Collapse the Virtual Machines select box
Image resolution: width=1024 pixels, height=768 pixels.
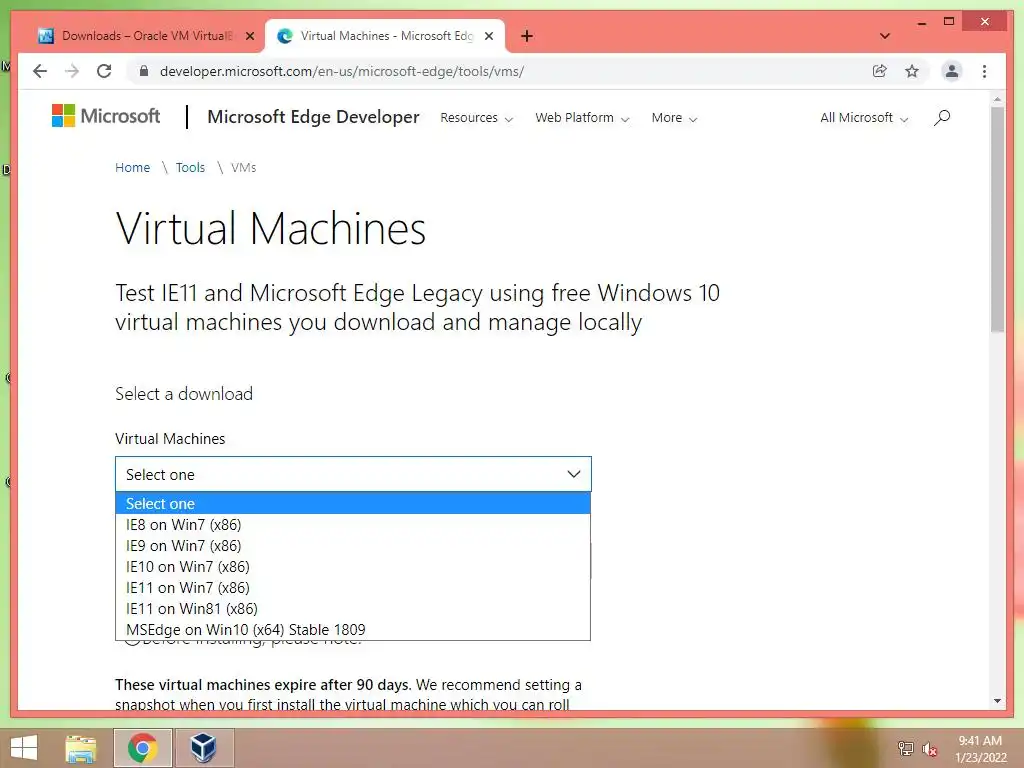tap(353, 474)
